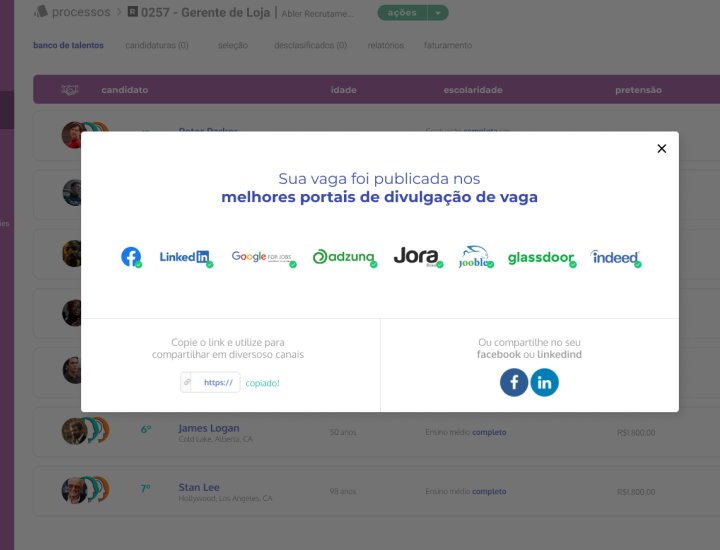Click handshake icon in table header
This screenshot has width=720, height=550.
(70, 90)
